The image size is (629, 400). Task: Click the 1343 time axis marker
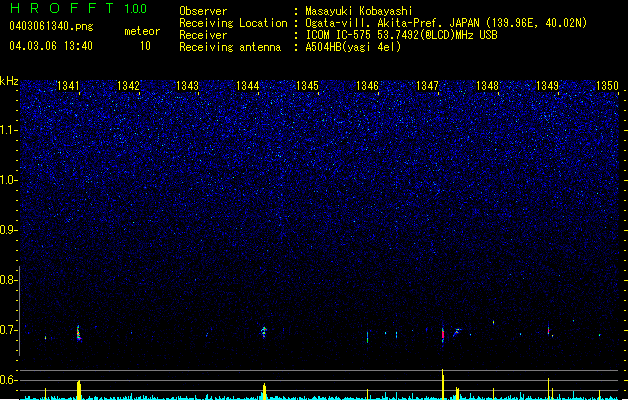pos(188,86)
